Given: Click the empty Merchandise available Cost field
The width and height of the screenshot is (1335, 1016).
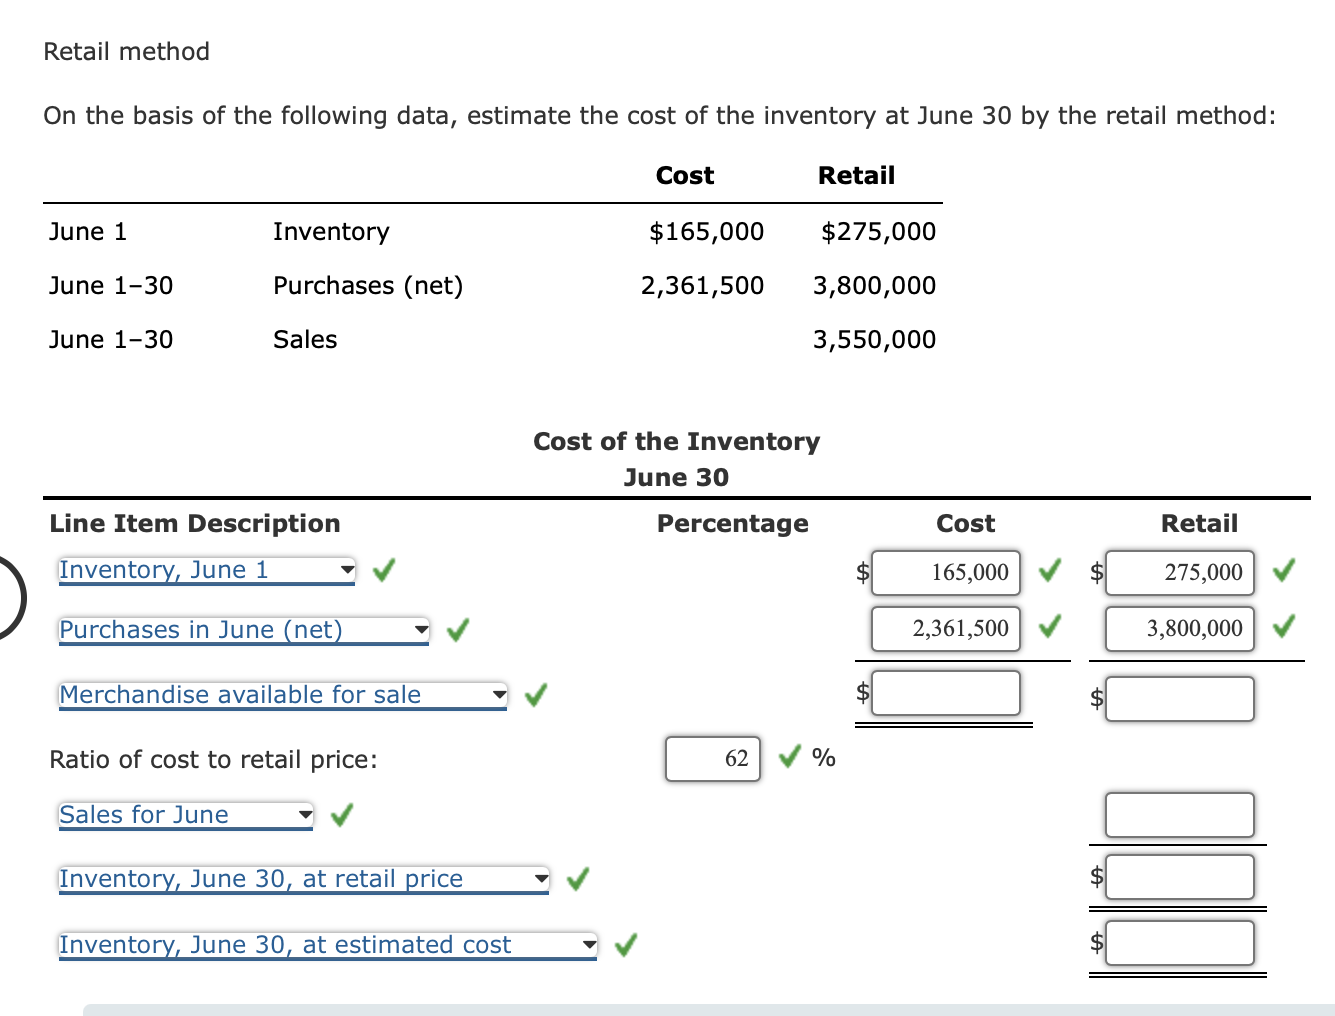Looking at the screenshot, I should (x=946, y=692).
